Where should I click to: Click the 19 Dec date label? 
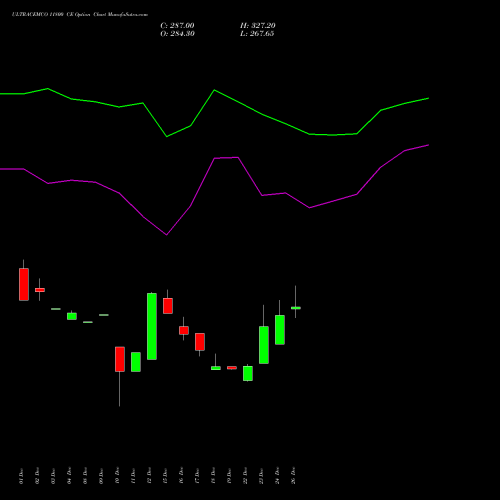[229, 476]
